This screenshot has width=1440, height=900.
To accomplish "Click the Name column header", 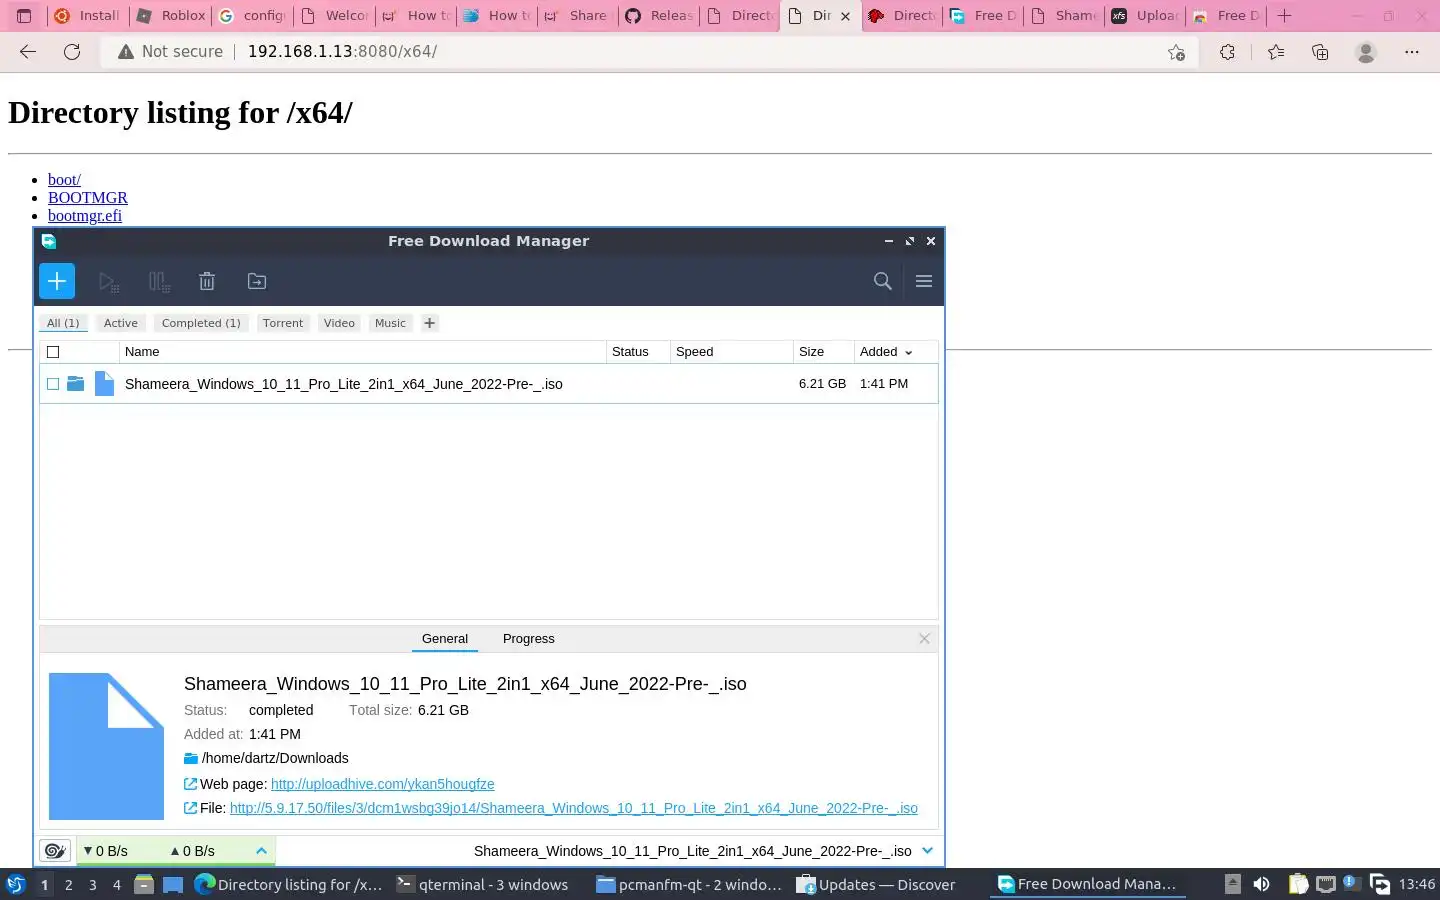I will (363, 352).
